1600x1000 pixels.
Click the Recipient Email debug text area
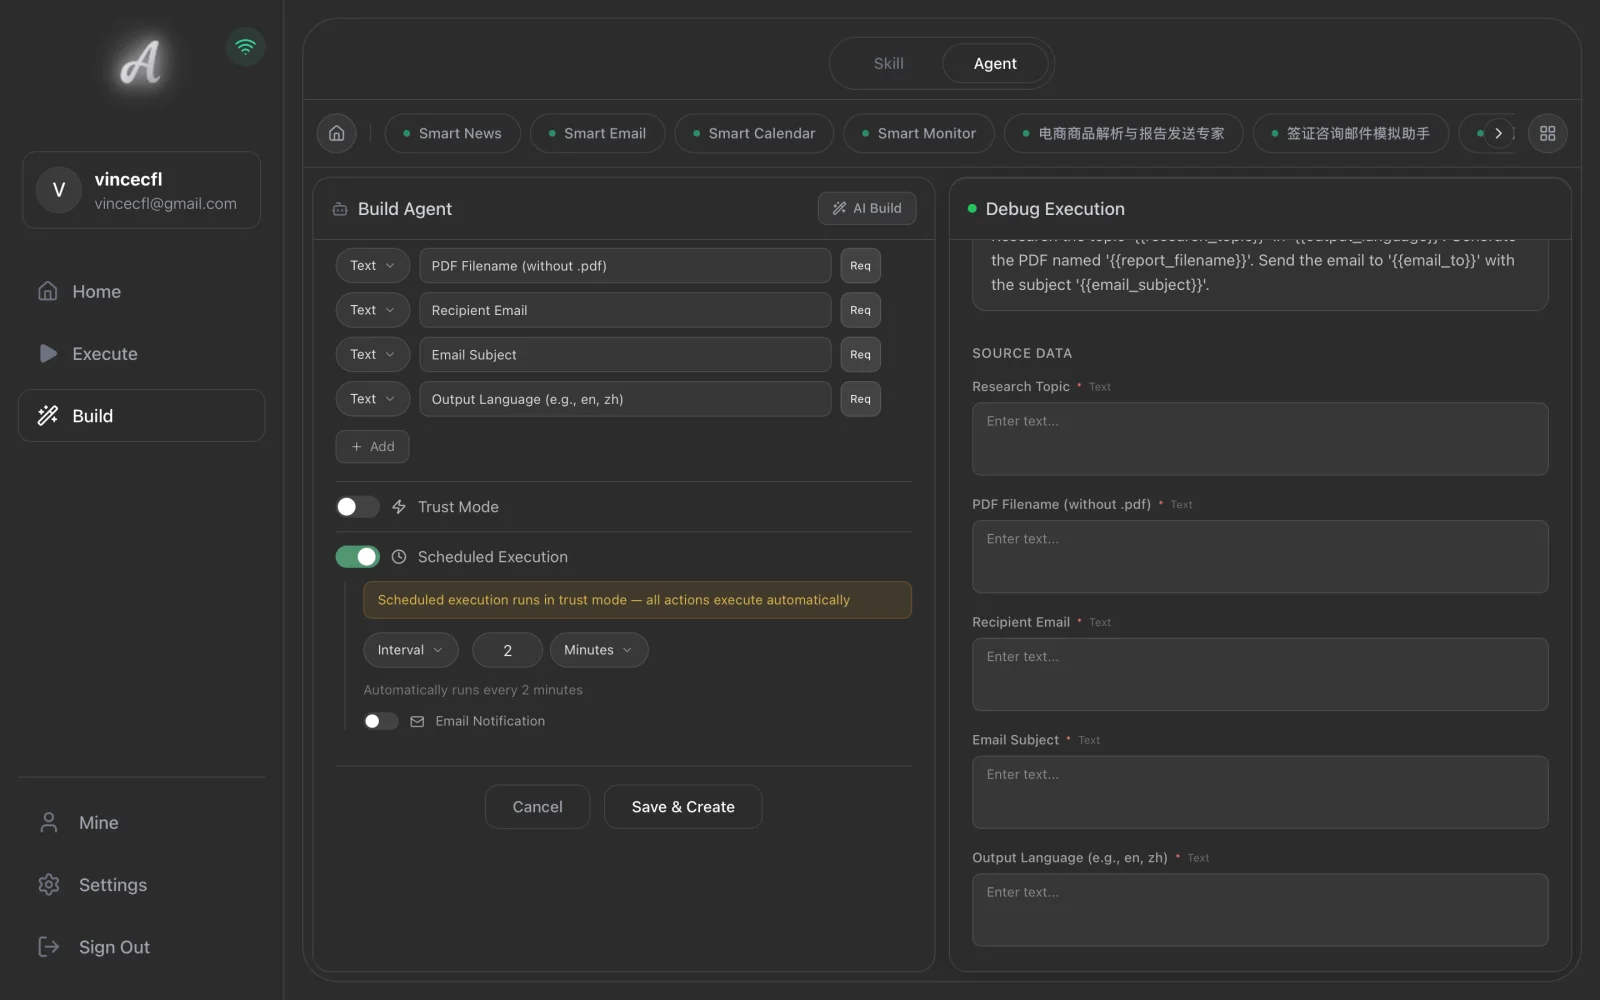click(1260, 675)
